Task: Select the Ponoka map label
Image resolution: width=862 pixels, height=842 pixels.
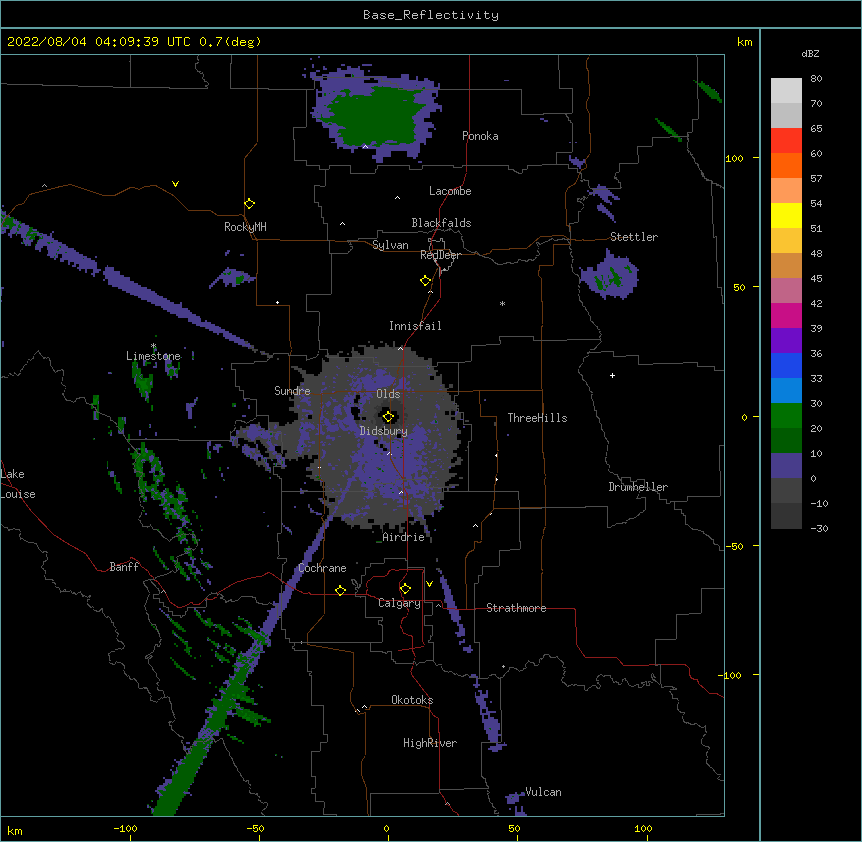Action: click(x=480, y=136)
